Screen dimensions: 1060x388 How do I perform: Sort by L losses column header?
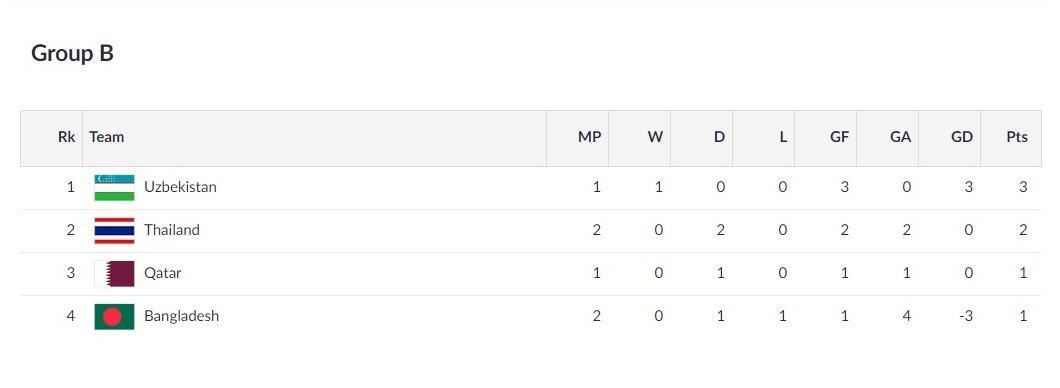click(x=783, y=137)
